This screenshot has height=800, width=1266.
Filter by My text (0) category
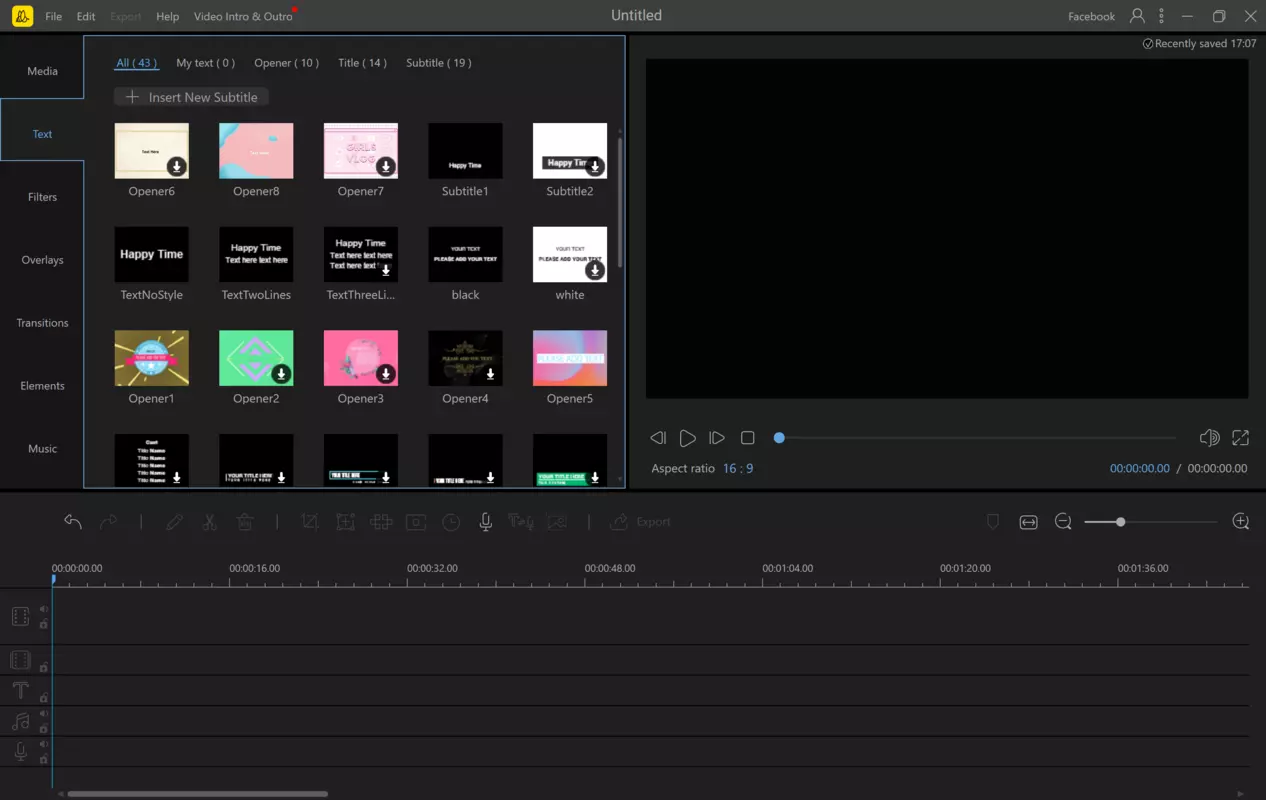pyautogui.click(x=206, y=62)
